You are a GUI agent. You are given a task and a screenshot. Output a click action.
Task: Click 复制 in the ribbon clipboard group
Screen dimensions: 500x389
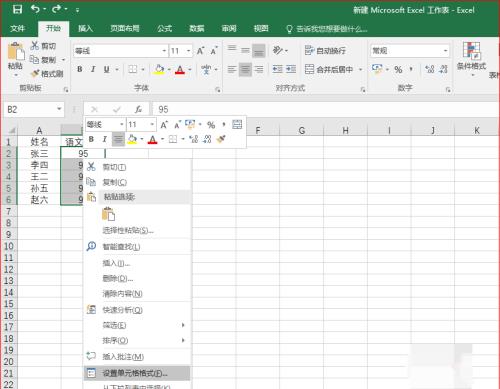point(43,60)
